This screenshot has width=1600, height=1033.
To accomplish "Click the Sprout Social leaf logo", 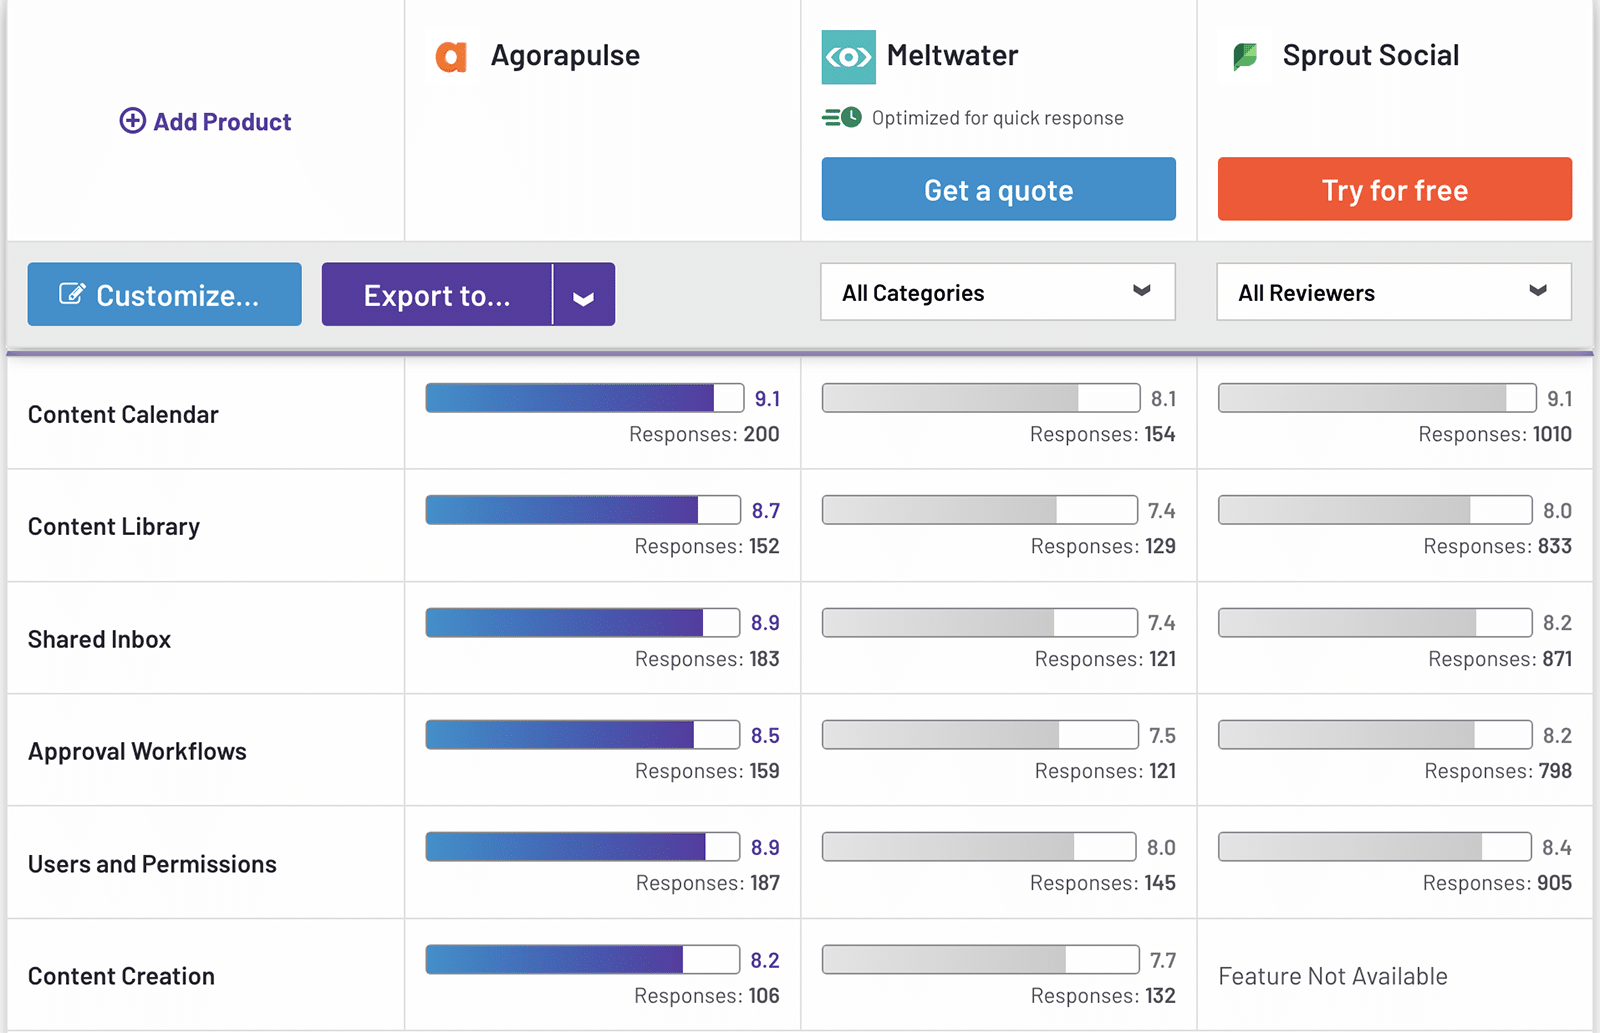I will tap(1245, 57).
